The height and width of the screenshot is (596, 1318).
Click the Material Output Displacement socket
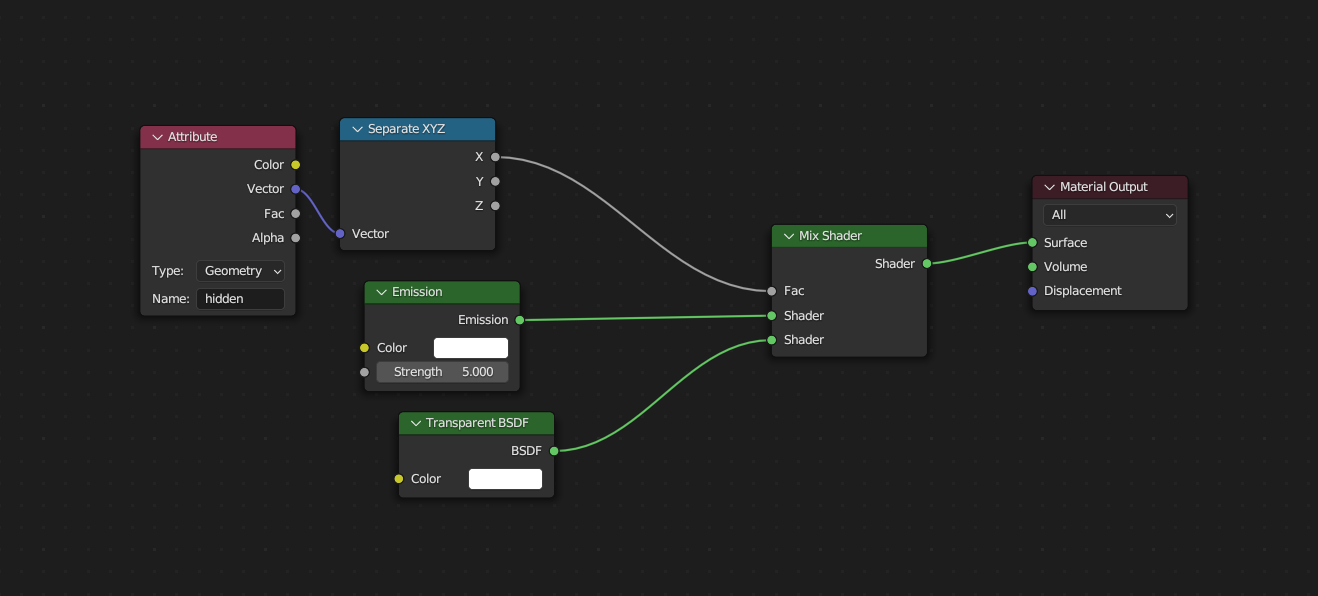pyautogui.click(x=1032, y=291)
